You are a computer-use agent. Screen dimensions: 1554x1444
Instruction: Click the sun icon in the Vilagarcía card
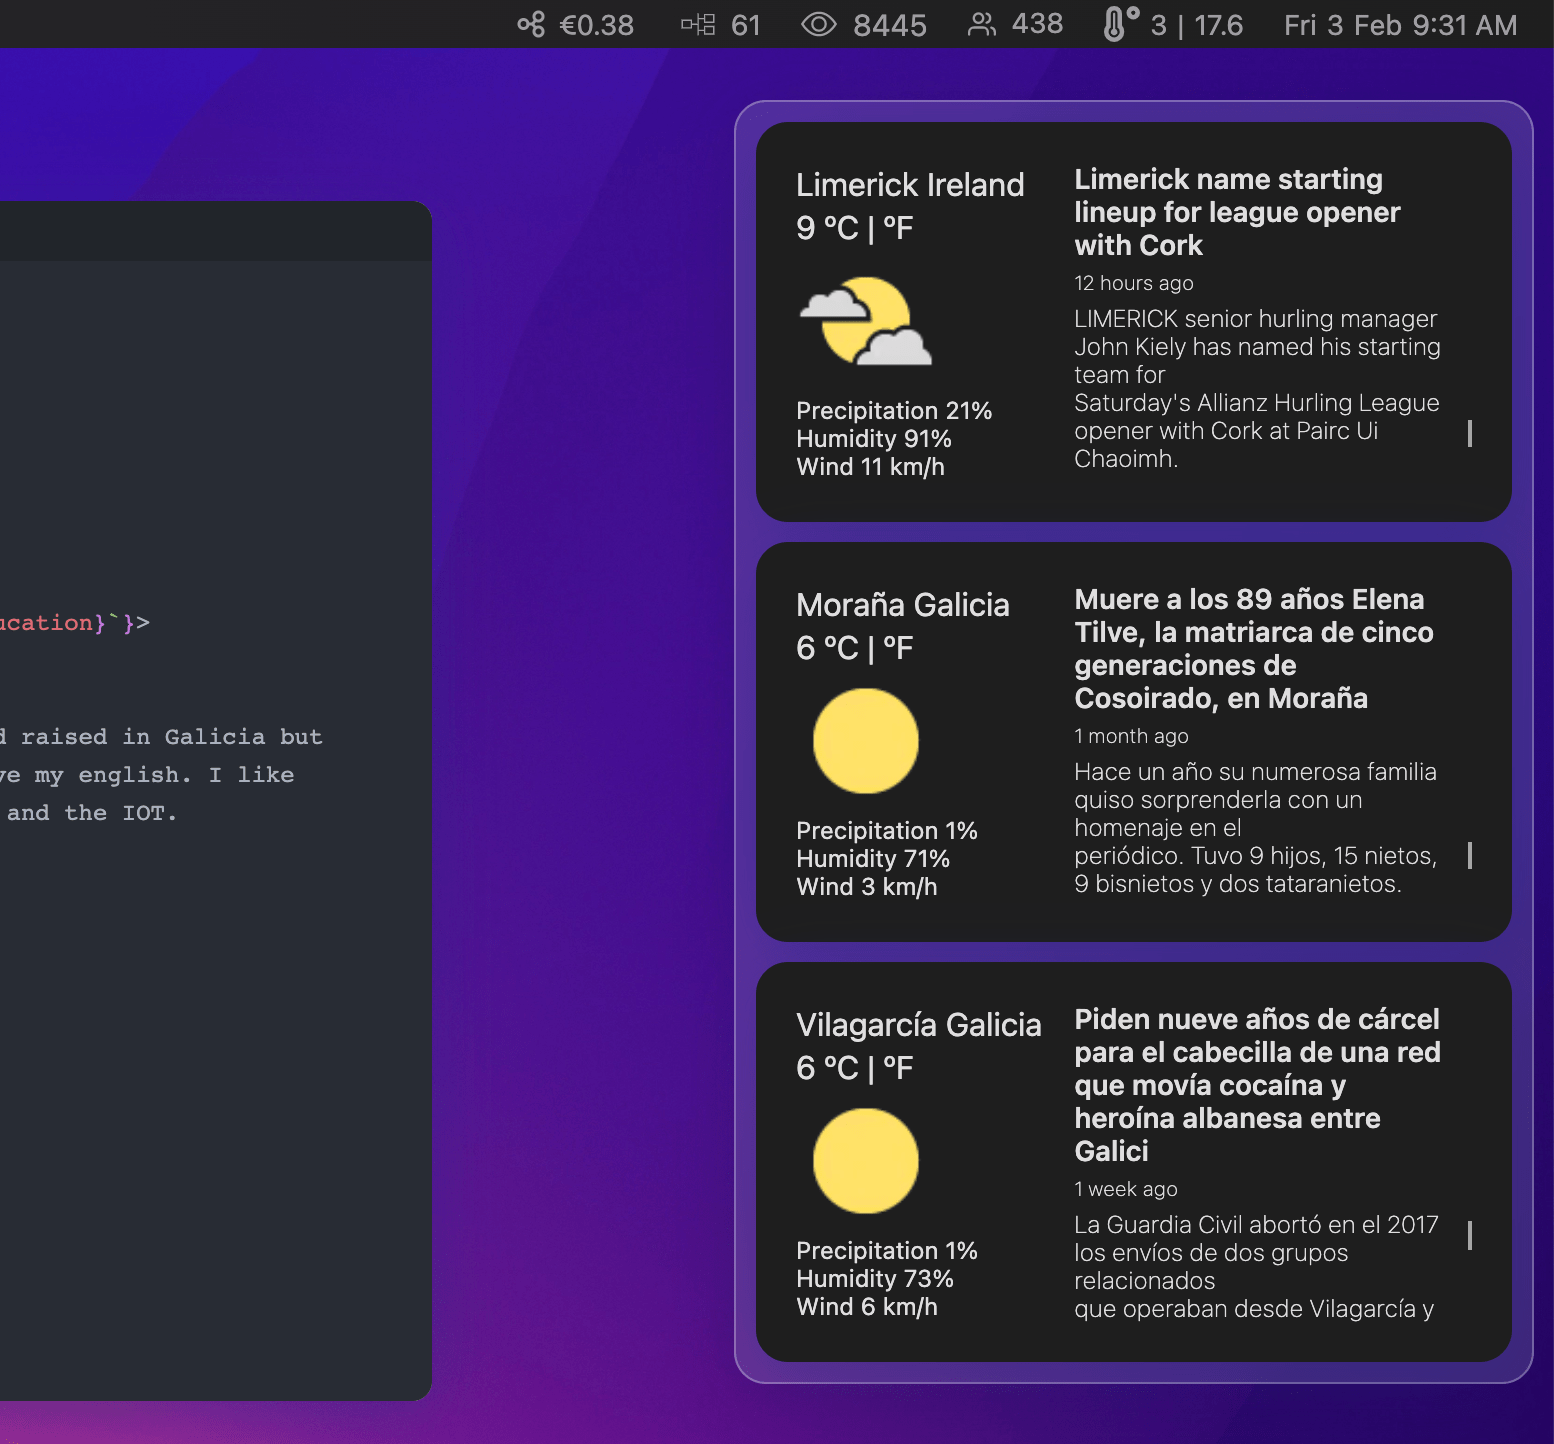[865, 1161]
